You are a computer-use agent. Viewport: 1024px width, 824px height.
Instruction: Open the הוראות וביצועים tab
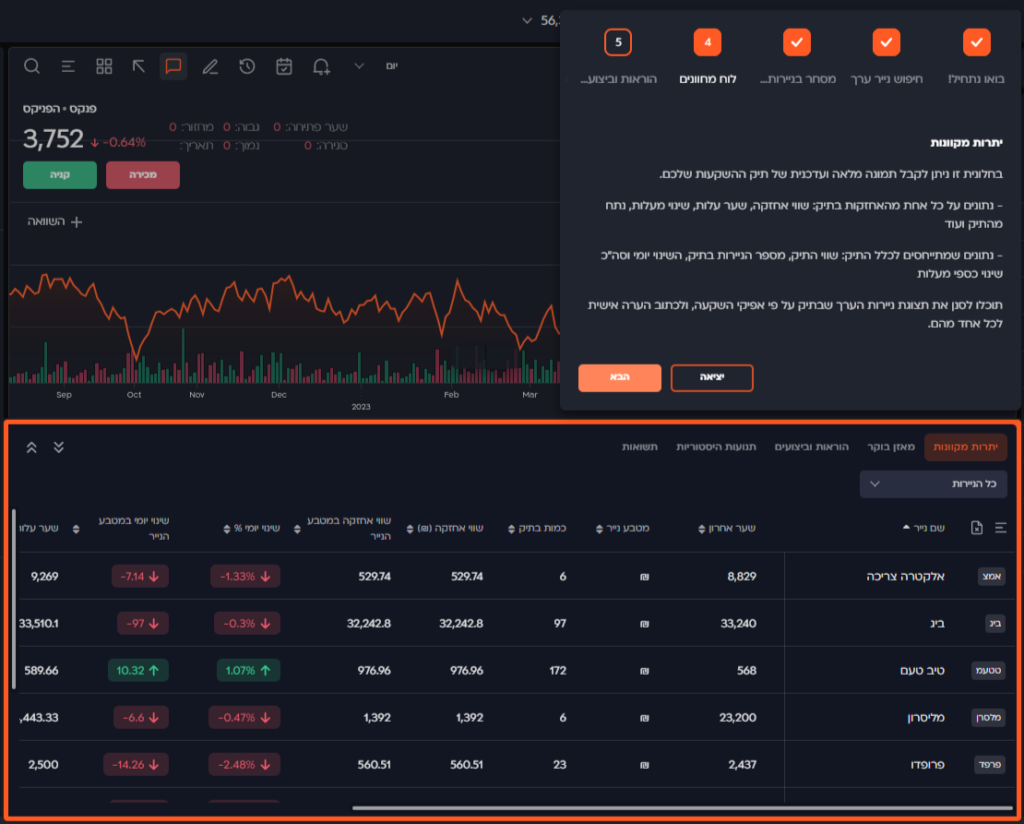811,447
